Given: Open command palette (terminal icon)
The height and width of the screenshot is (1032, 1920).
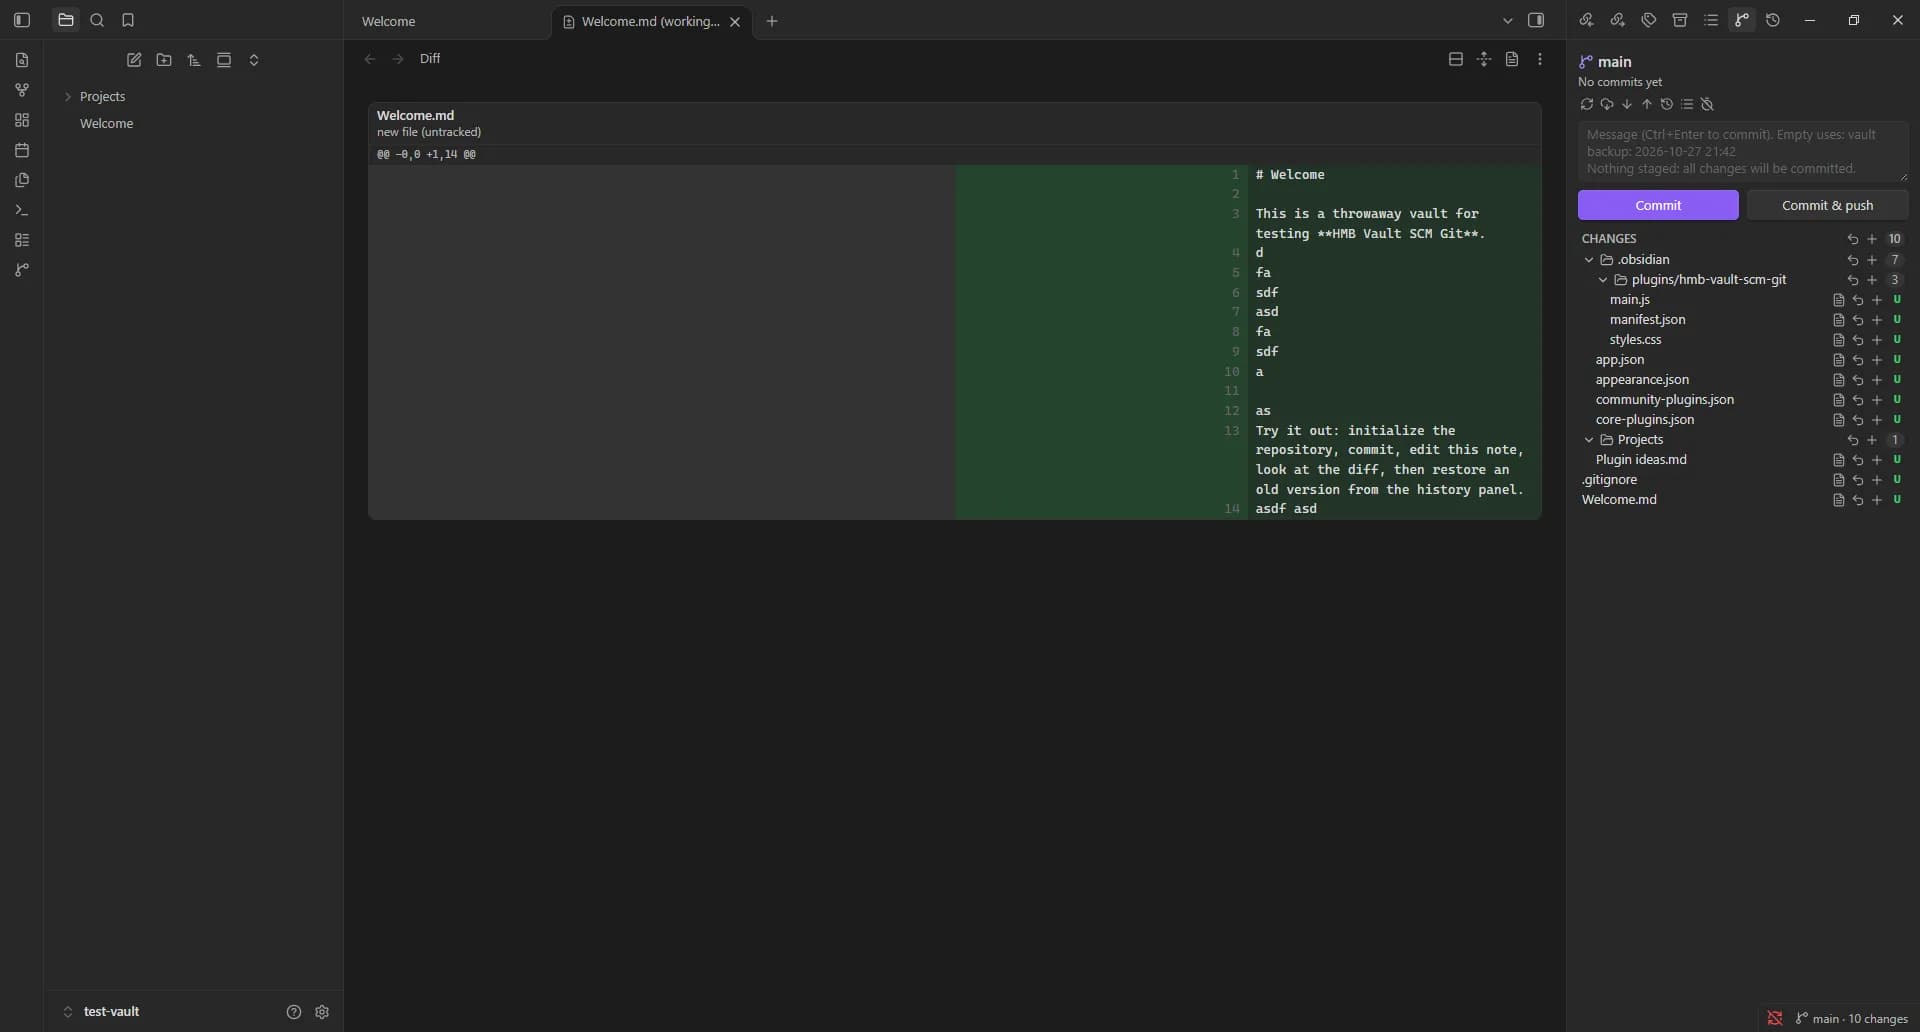Looking at the screenshot, I should pyautogui.click(x=22, y=210).
